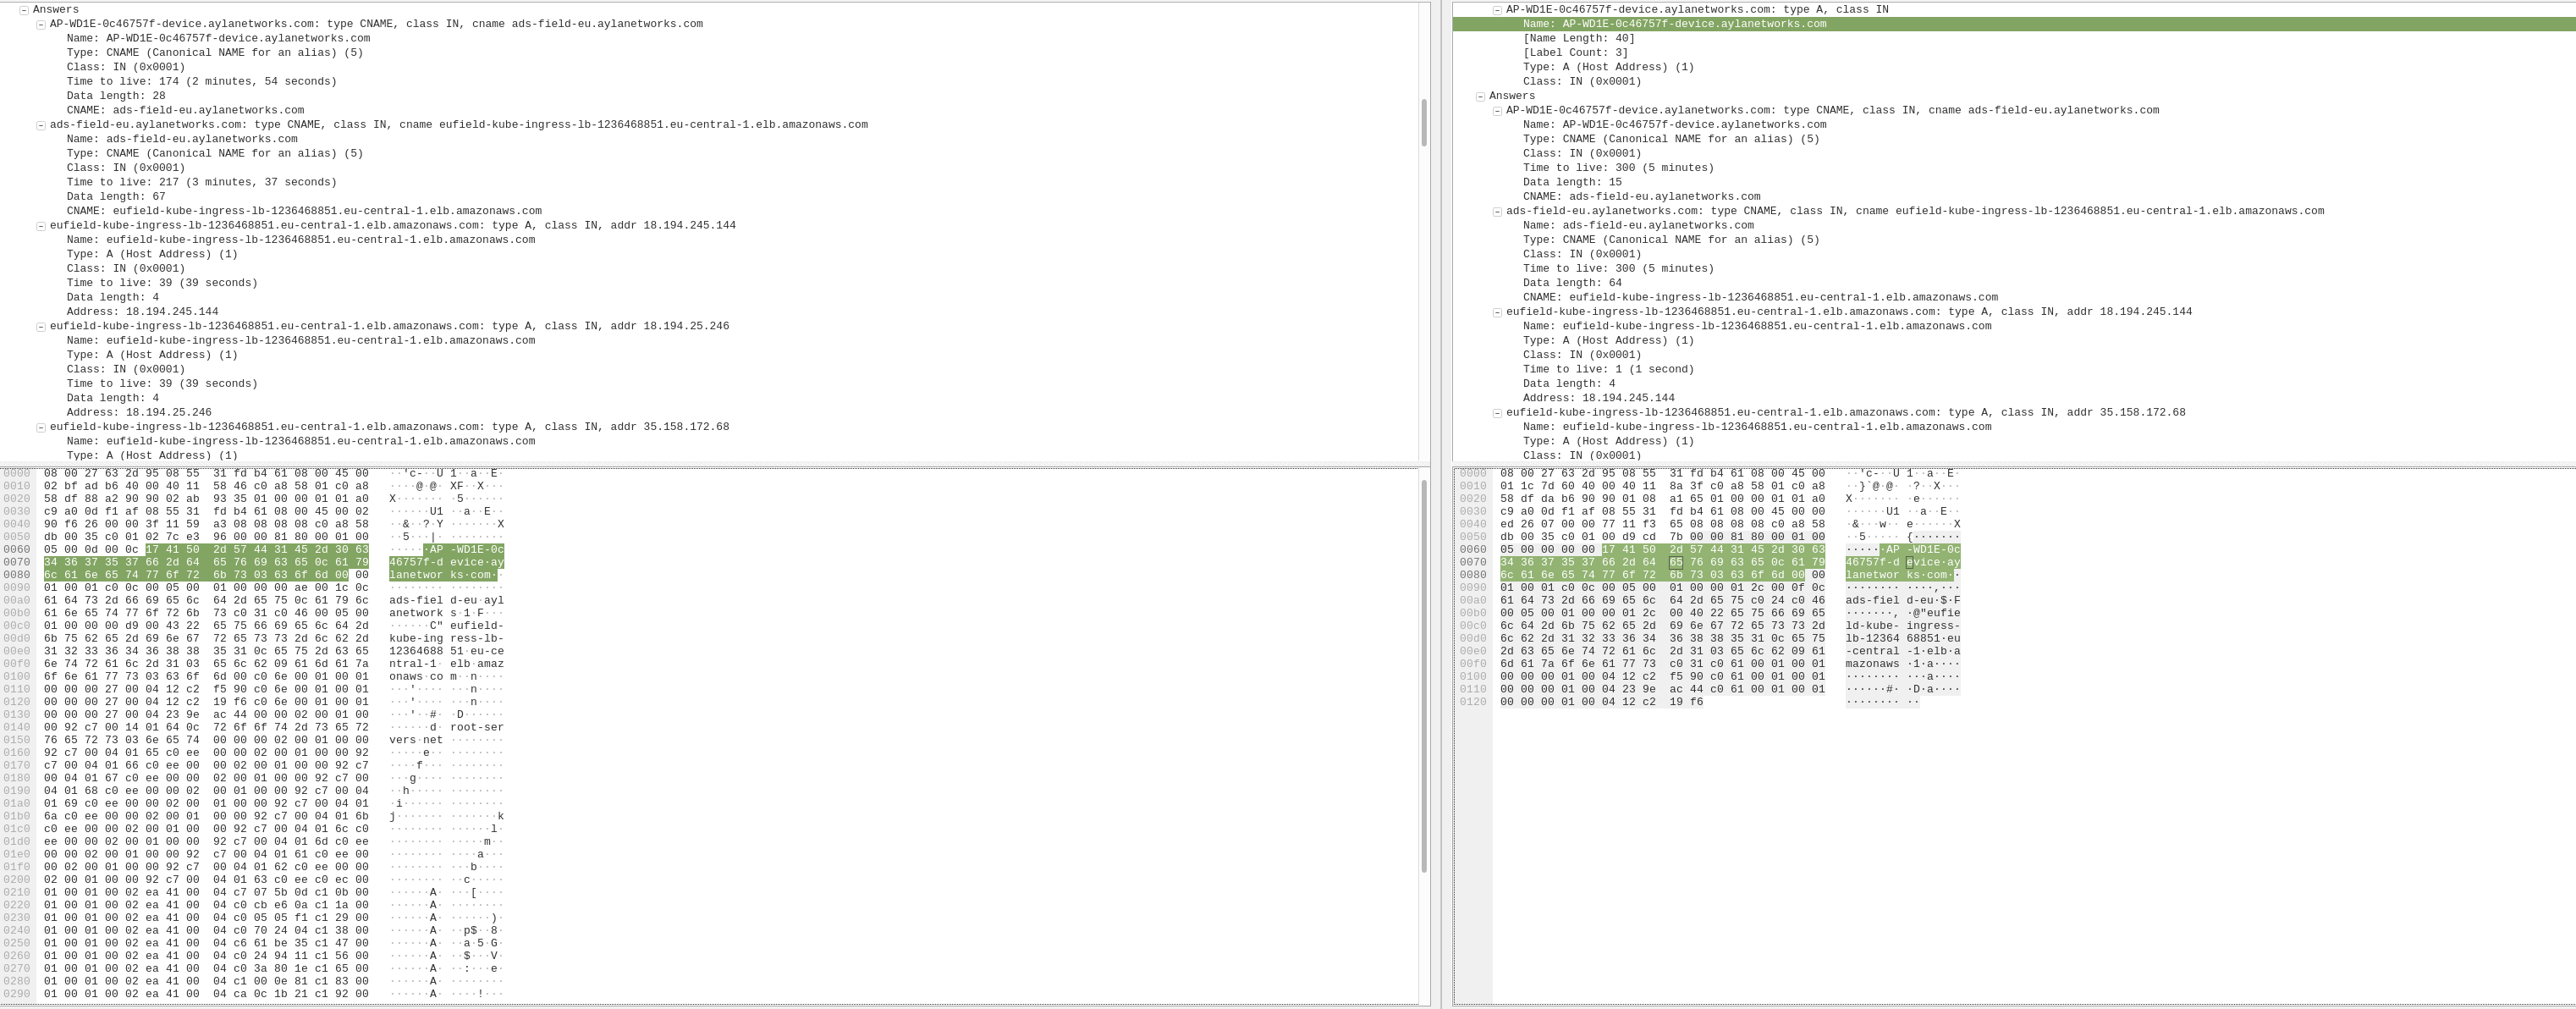Image resolution: width=2576 pixels, height=1009 pixels.
Task: Collapse right window A record addr 18.194.245.144
Action: pyautogui.click(x=1497, y=312)
